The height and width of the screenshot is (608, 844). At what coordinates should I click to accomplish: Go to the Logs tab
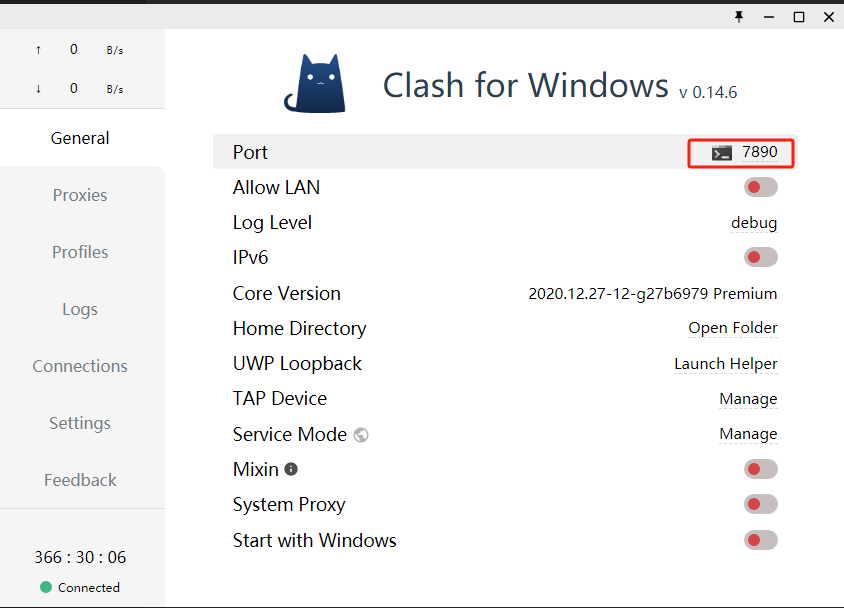coord(80,309)
